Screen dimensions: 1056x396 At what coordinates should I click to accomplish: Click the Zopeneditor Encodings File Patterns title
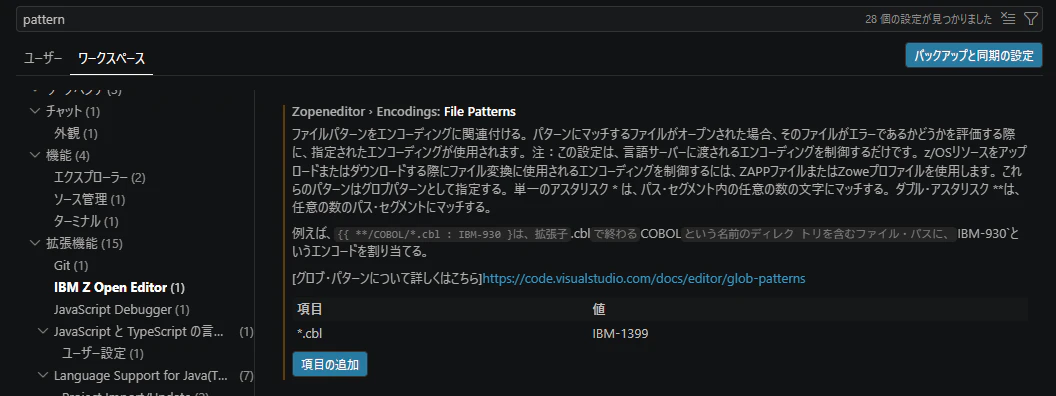point(404,111)
